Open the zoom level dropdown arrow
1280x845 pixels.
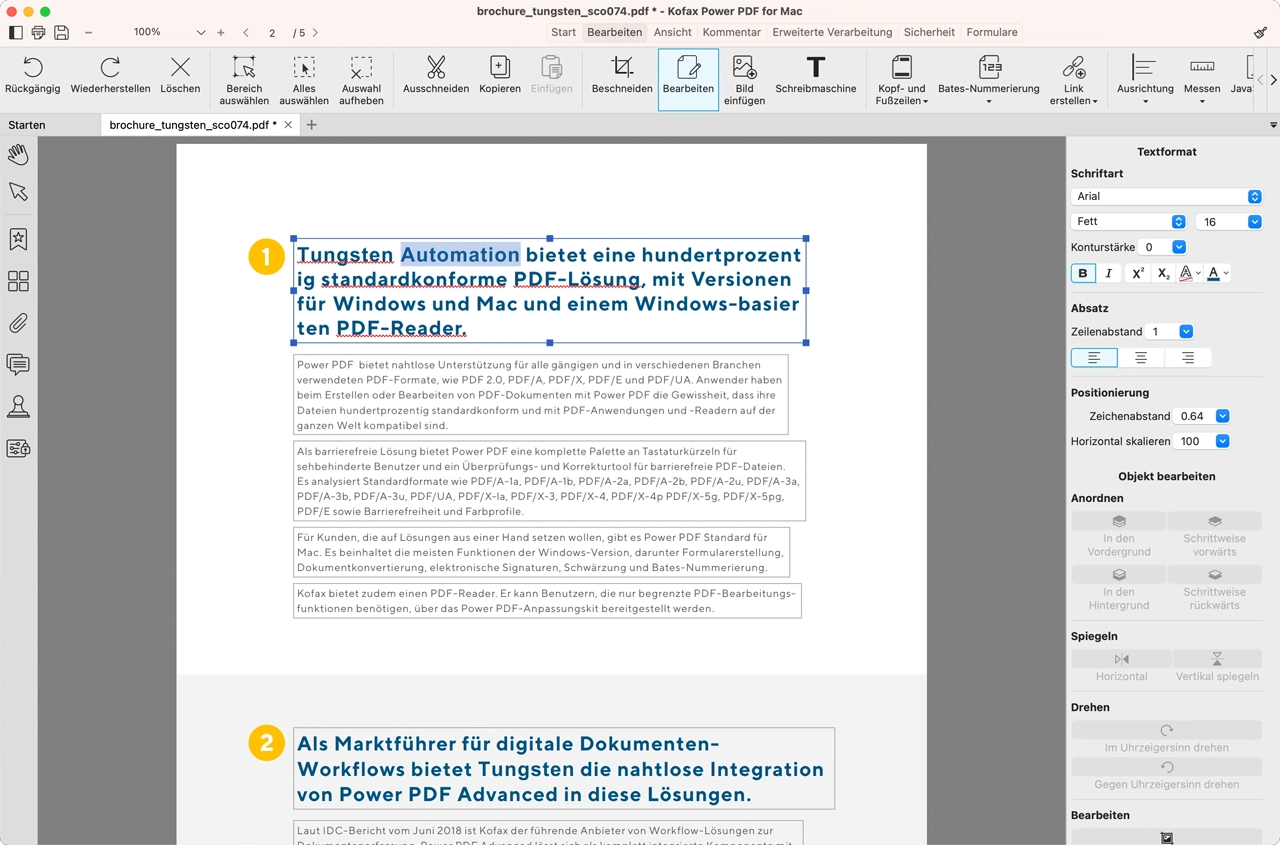(x=201, y=33)
